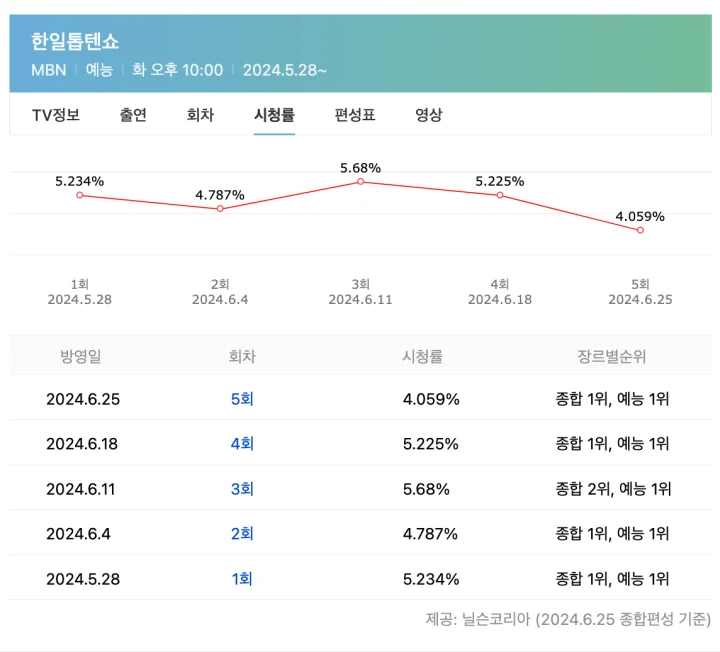This screenshot has height=652, width=720.
Task: Switch to the 출연 tab
Action: click(x=133, y=115)
